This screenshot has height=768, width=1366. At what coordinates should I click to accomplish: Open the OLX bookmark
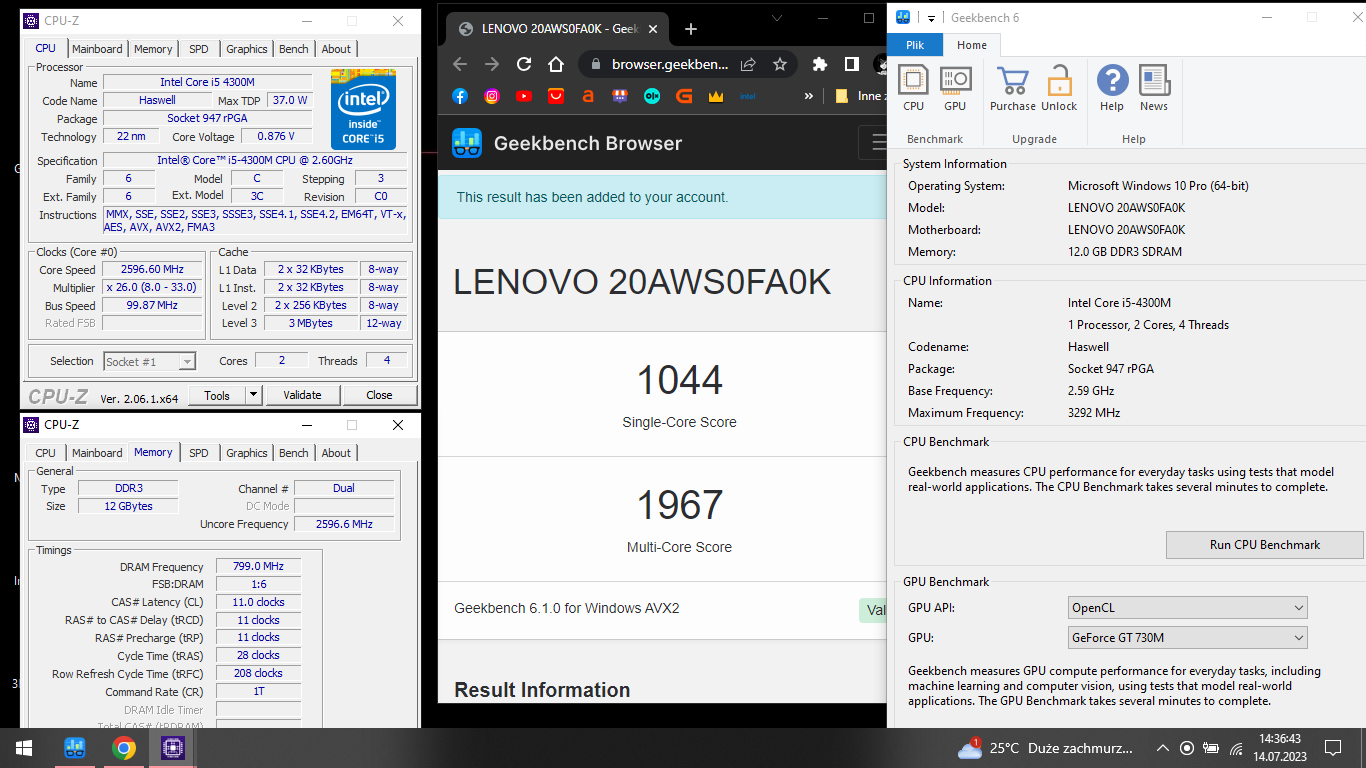pyautogui.click(x=652, y=96)
